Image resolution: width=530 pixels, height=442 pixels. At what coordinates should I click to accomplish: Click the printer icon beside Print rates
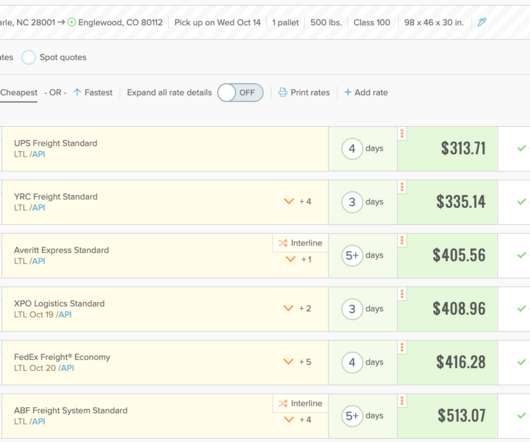[x=283, y=92]
